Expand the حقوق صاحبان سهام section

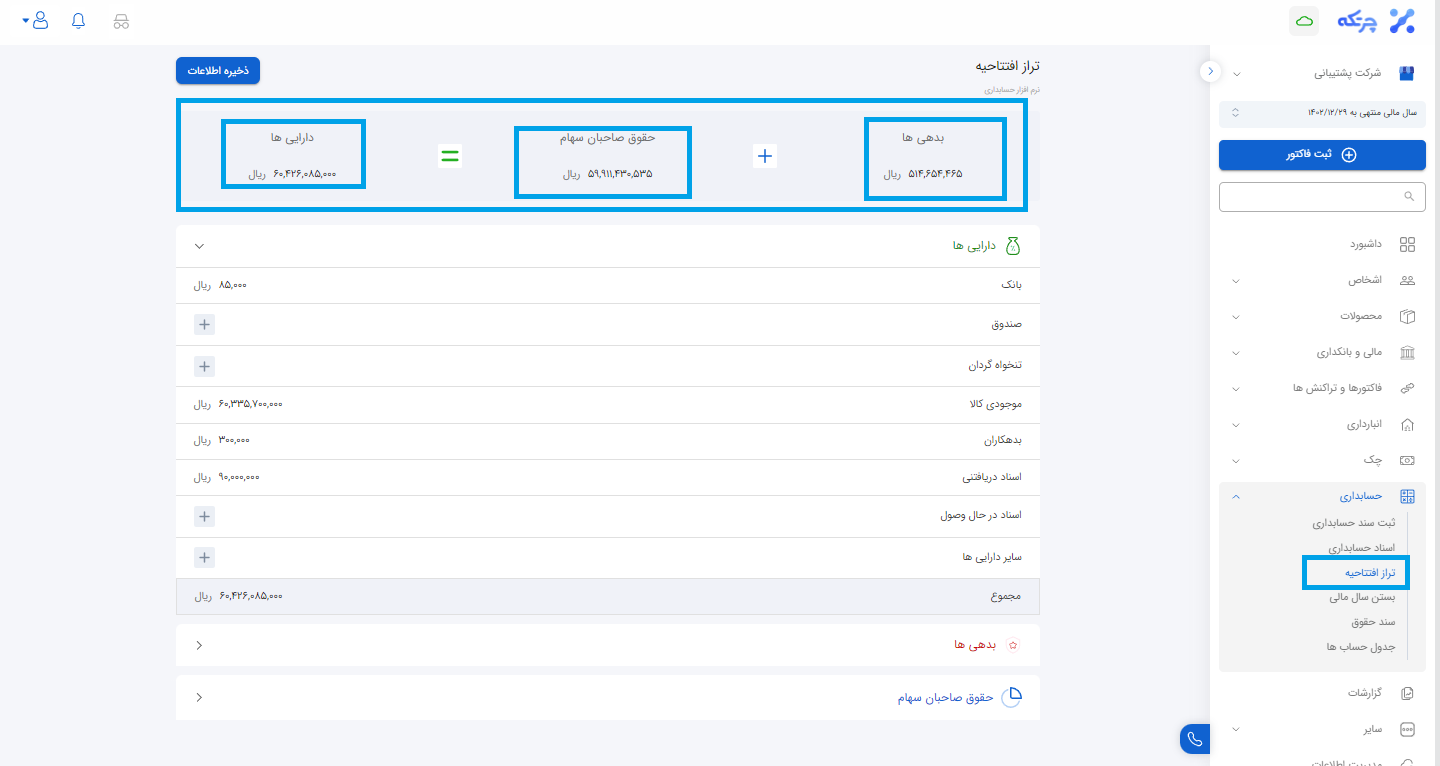point(199,697)
